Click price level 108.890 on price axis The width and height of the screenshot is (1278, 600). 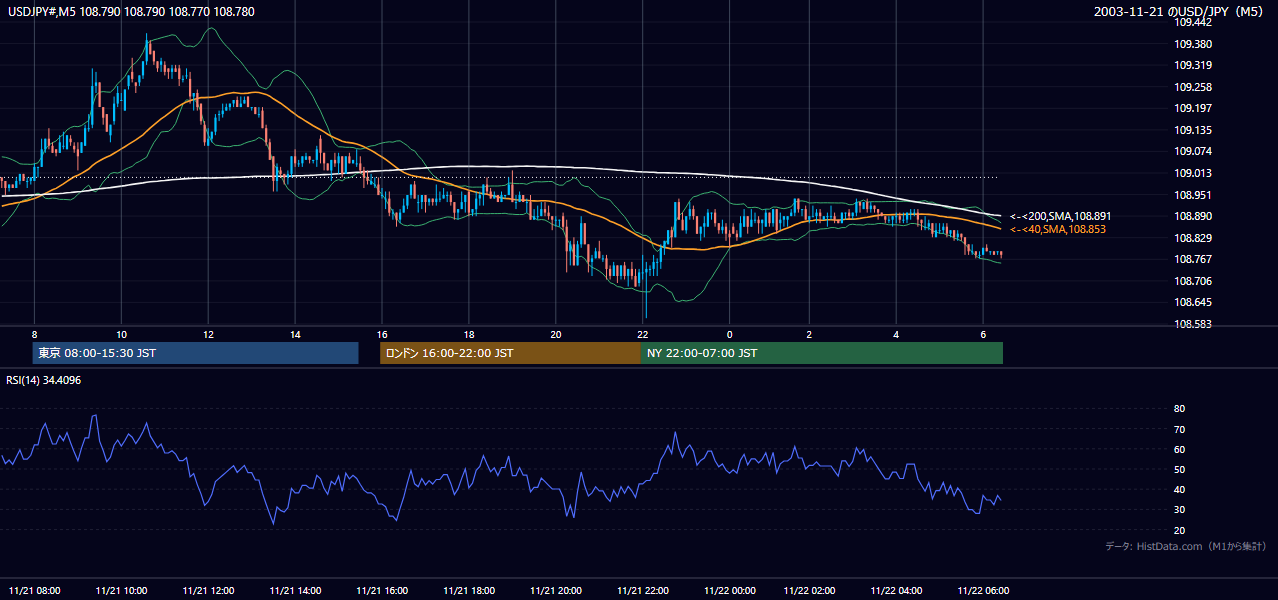(x=1193, y=216)
